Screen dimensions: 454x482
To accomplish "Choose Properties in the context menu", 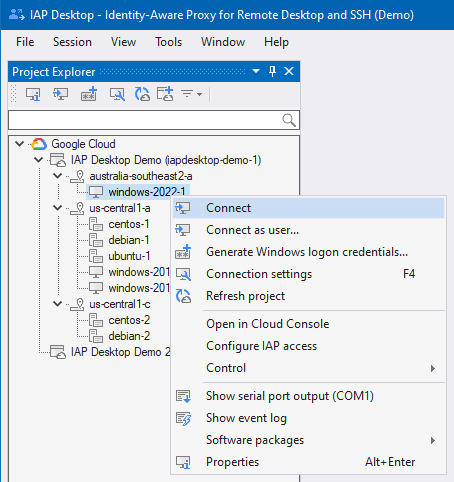I will (308, 462).
